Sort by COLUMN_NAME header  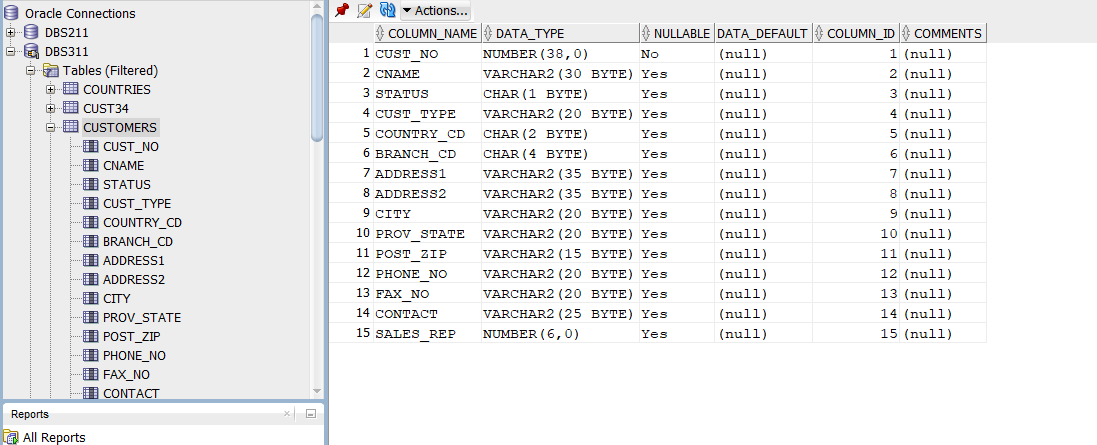click(428, 33)
